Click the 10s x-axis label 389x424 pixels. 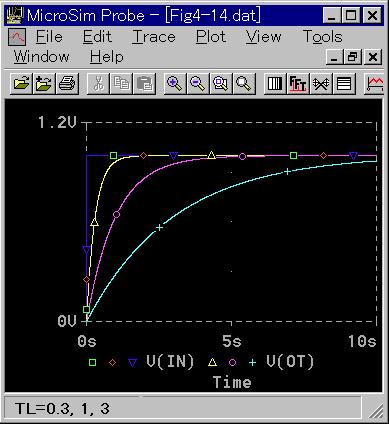coord(362,341)
